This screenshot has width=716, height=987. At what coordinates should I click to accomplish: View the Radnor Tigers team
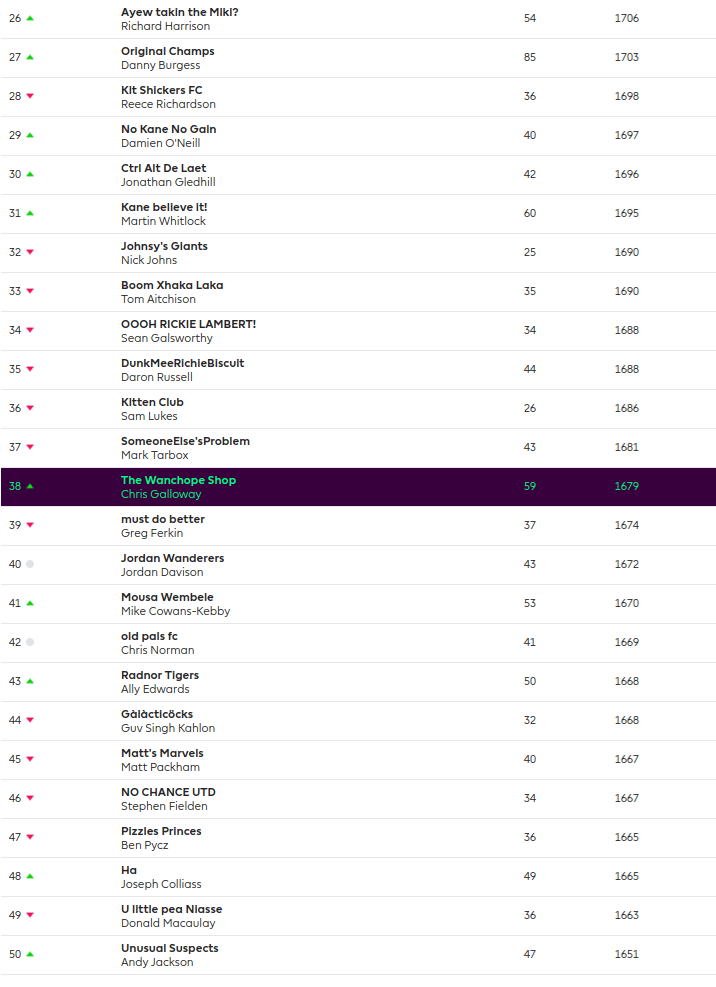pyautogui.click(x=160, y=675)
